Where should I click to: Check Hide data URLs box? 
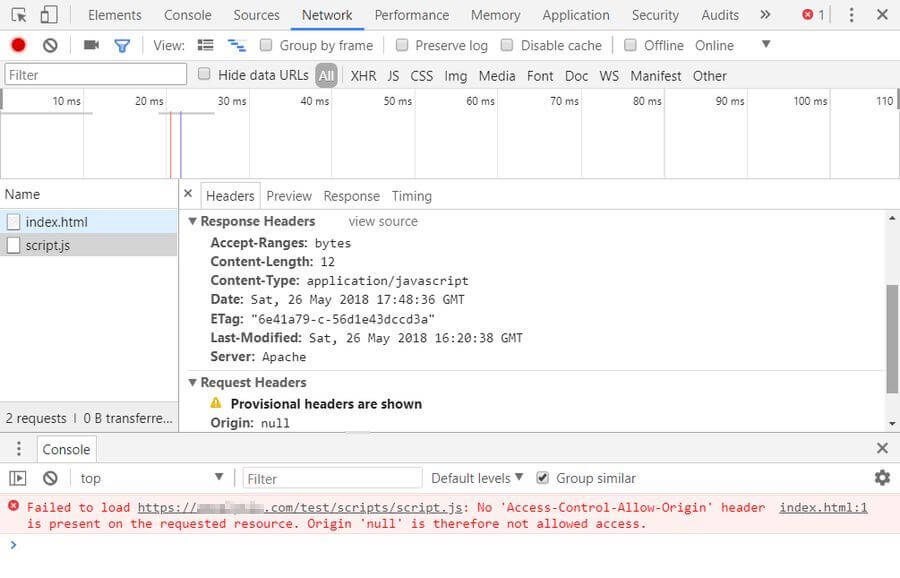(204, 74)
